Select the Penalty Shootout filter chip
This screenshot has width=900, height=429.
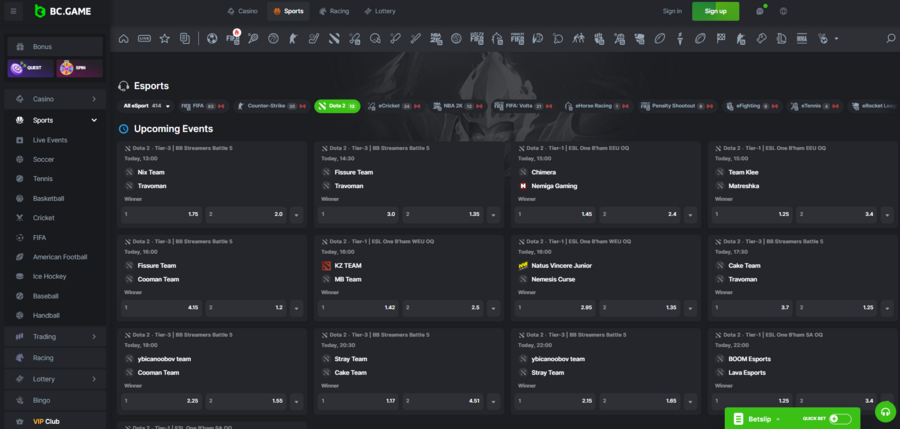(678, 106)
